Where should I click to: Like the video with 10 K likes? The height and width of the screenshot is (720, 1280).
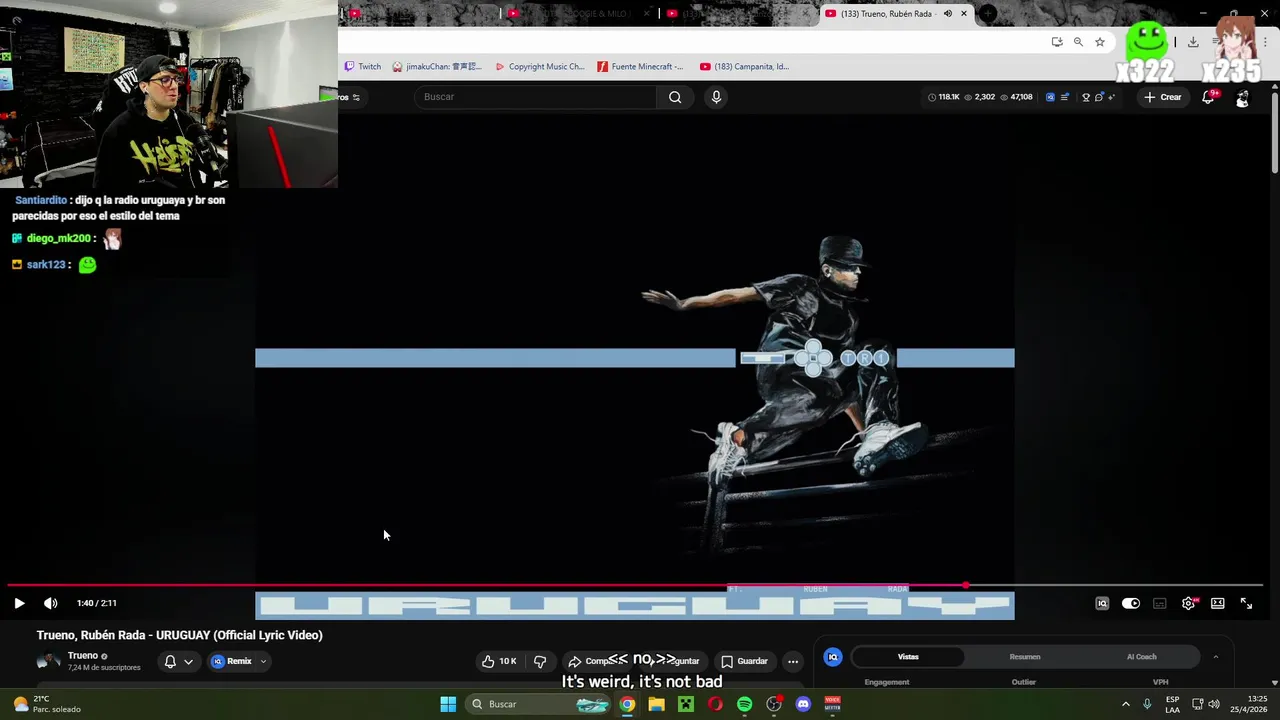coord(499,661)
